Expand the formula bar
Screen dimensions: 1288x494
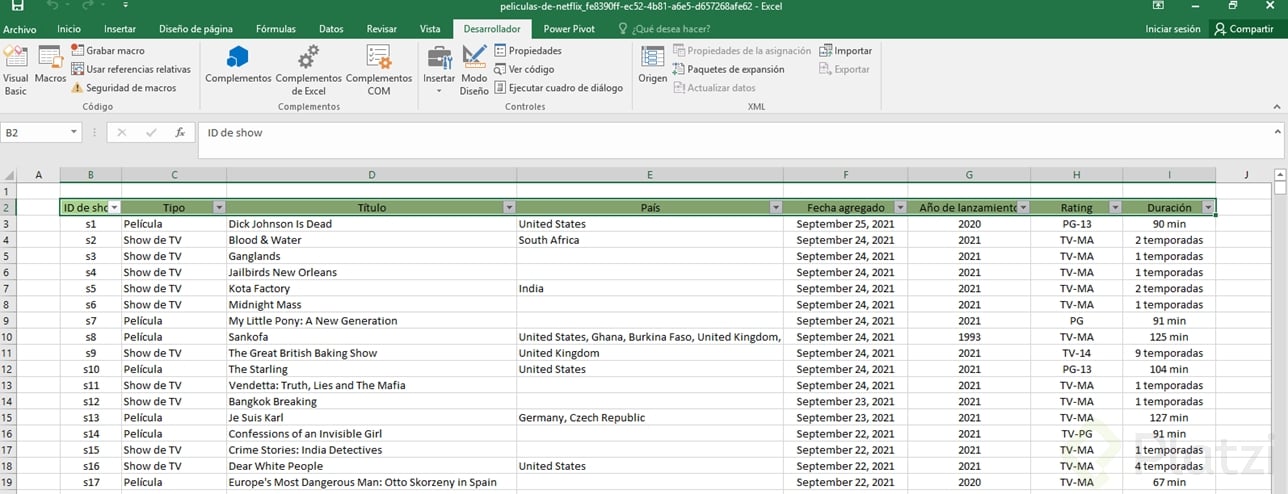click(1278, 131)
